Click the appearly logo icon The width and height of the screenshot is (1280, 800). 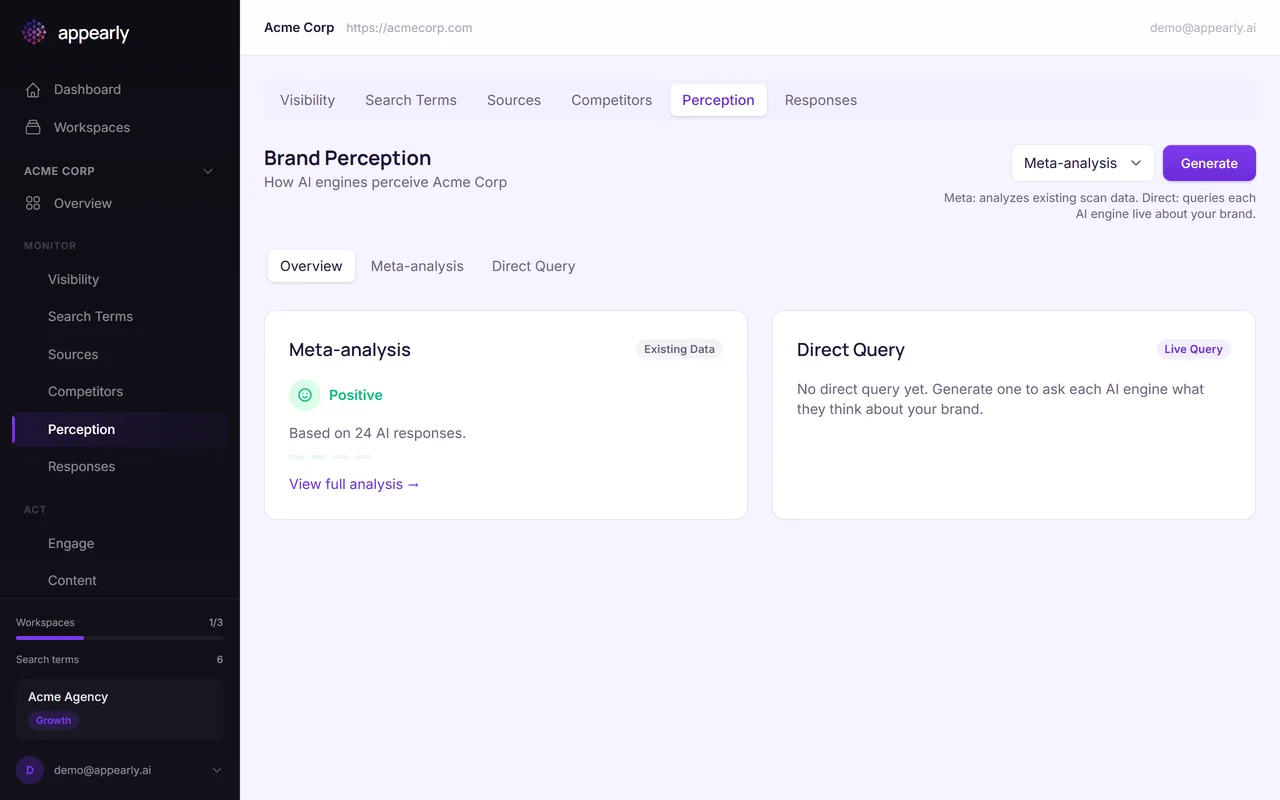[x=34, y=33]
